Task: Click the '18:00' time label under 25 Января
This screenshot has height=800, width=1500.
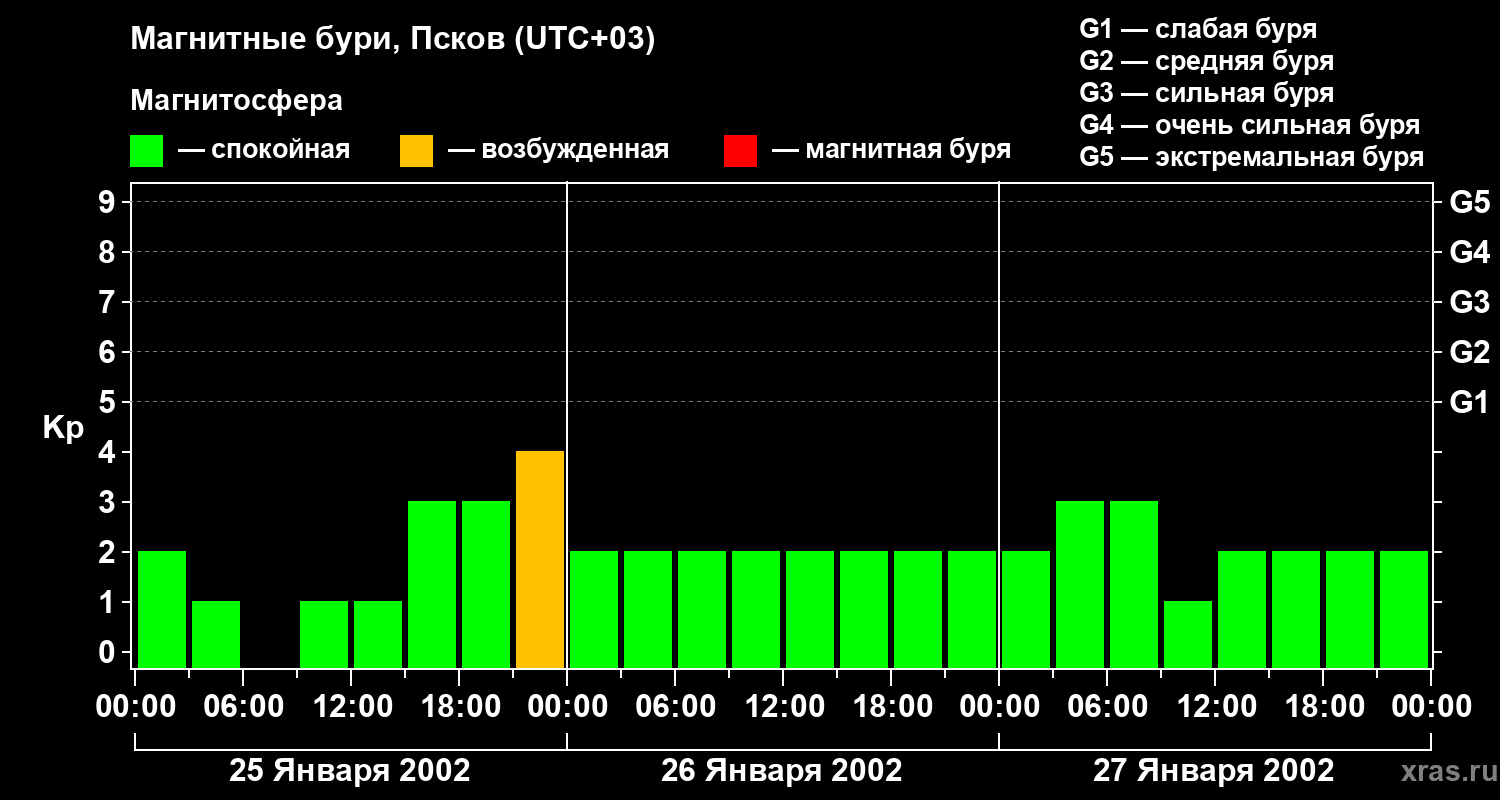Action: 459,708
